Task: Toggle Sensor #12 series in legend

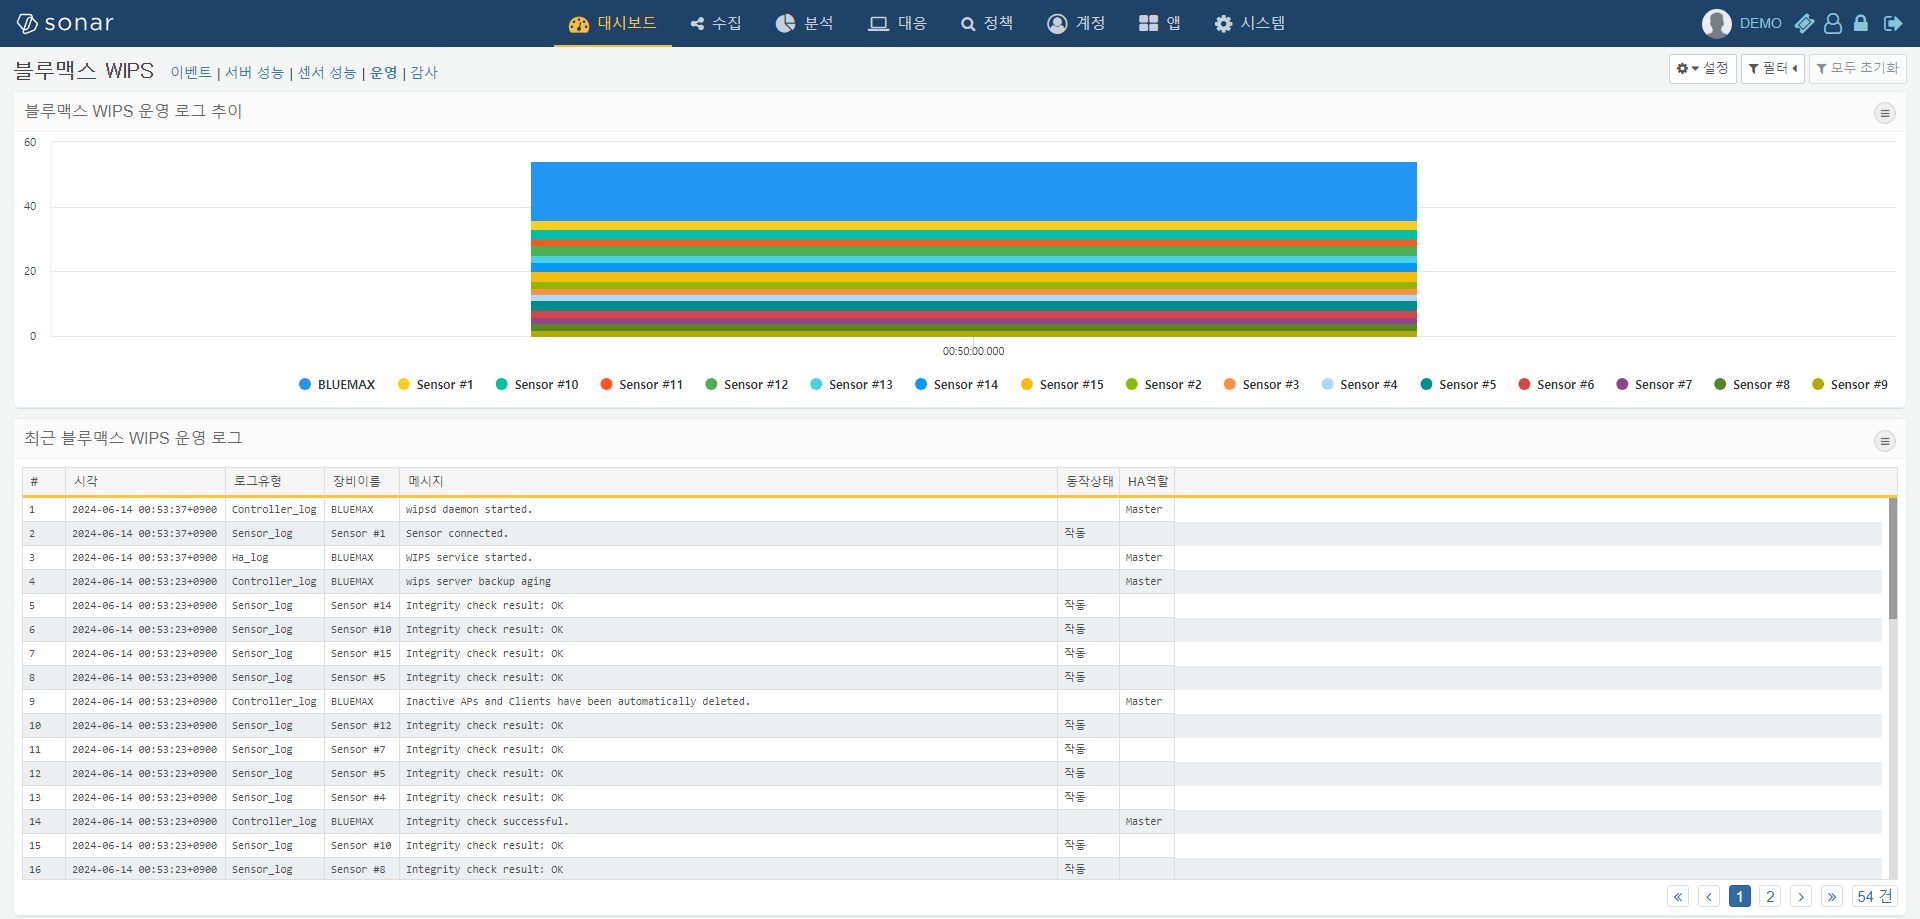Action: pos(746,384)
